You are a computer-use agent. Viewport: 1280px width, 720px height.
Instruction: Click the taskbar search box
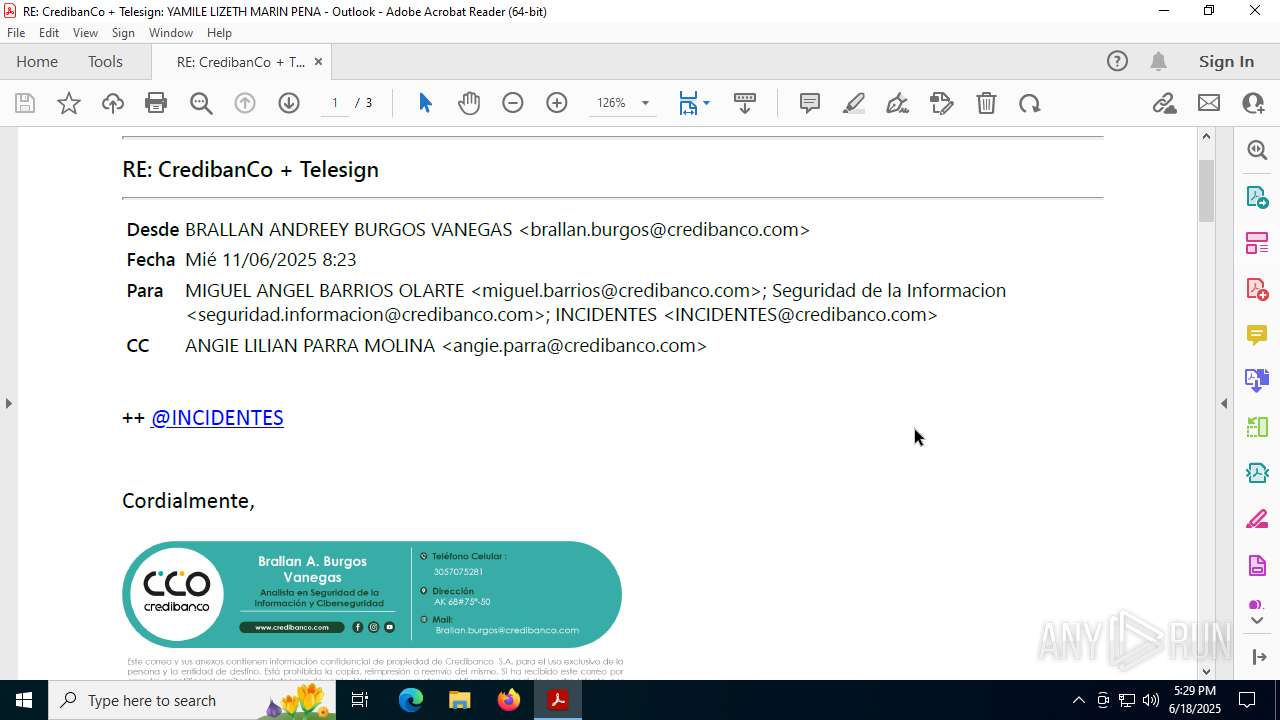192,700
